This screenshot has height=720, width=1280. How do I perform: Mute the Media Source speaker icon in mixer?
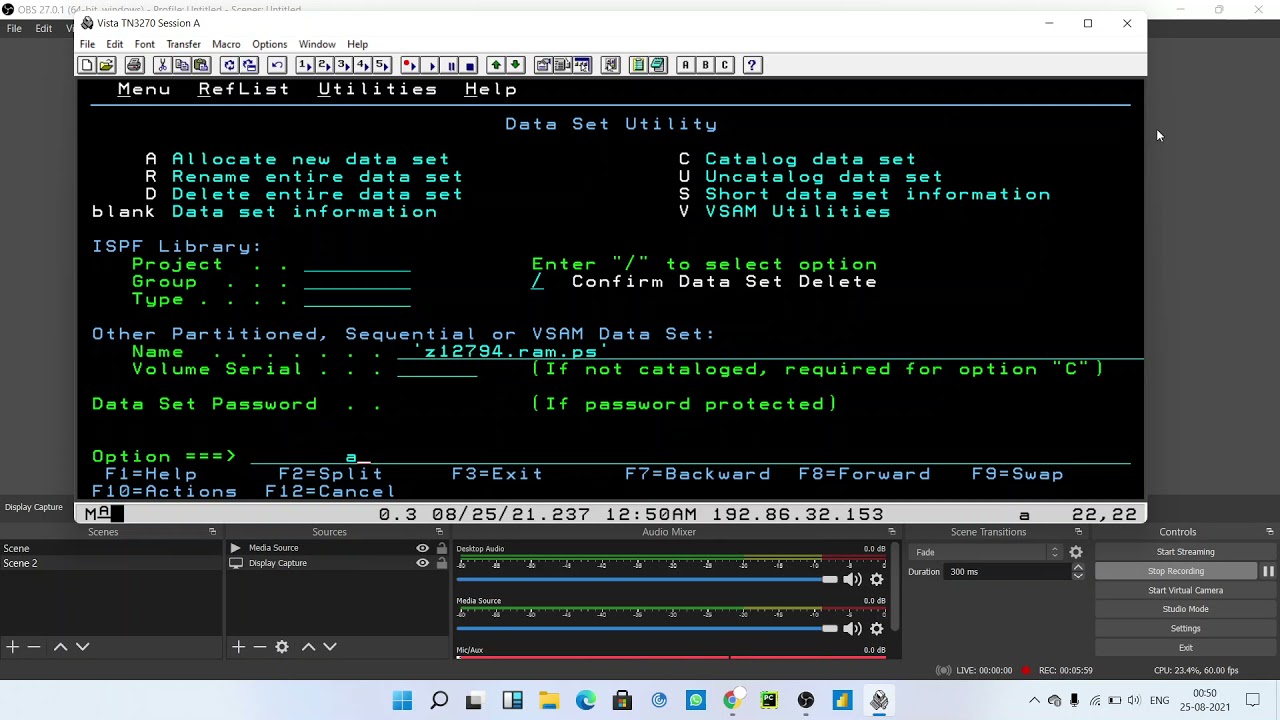852,629
